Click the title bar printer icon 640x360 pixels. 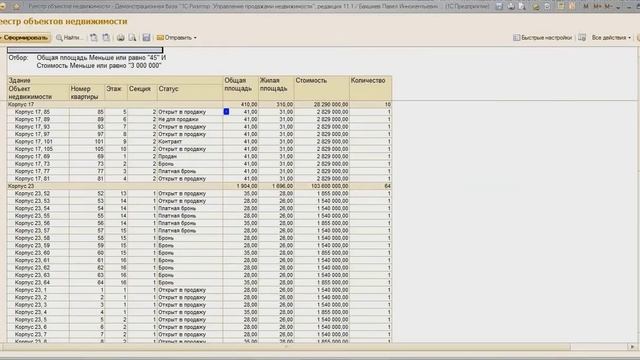[511, 6]
